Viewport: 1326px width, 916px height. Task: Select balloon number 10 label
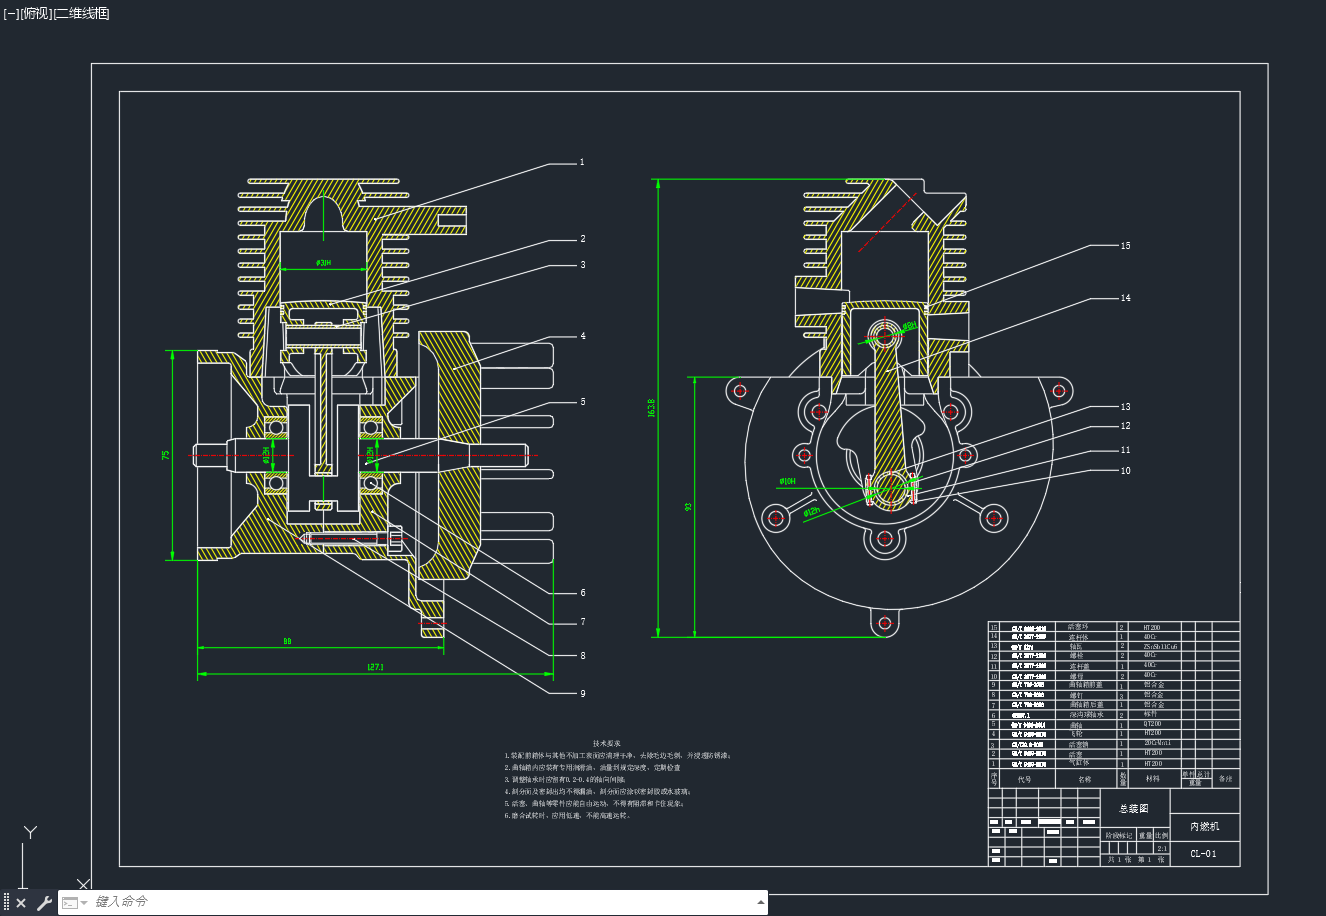pos(1125,470)
